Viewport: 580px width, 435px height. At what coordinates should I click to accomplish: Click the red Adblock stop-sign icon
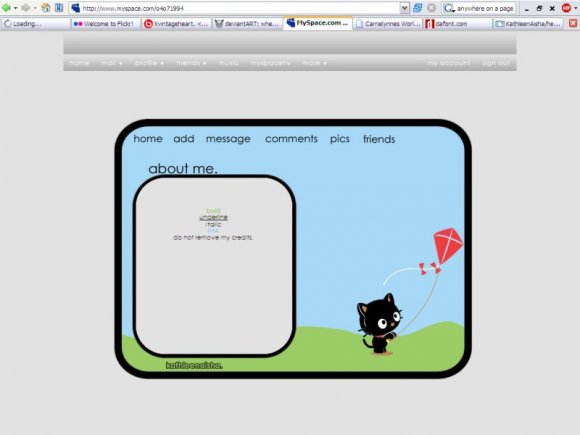click(x=566, y=8)
